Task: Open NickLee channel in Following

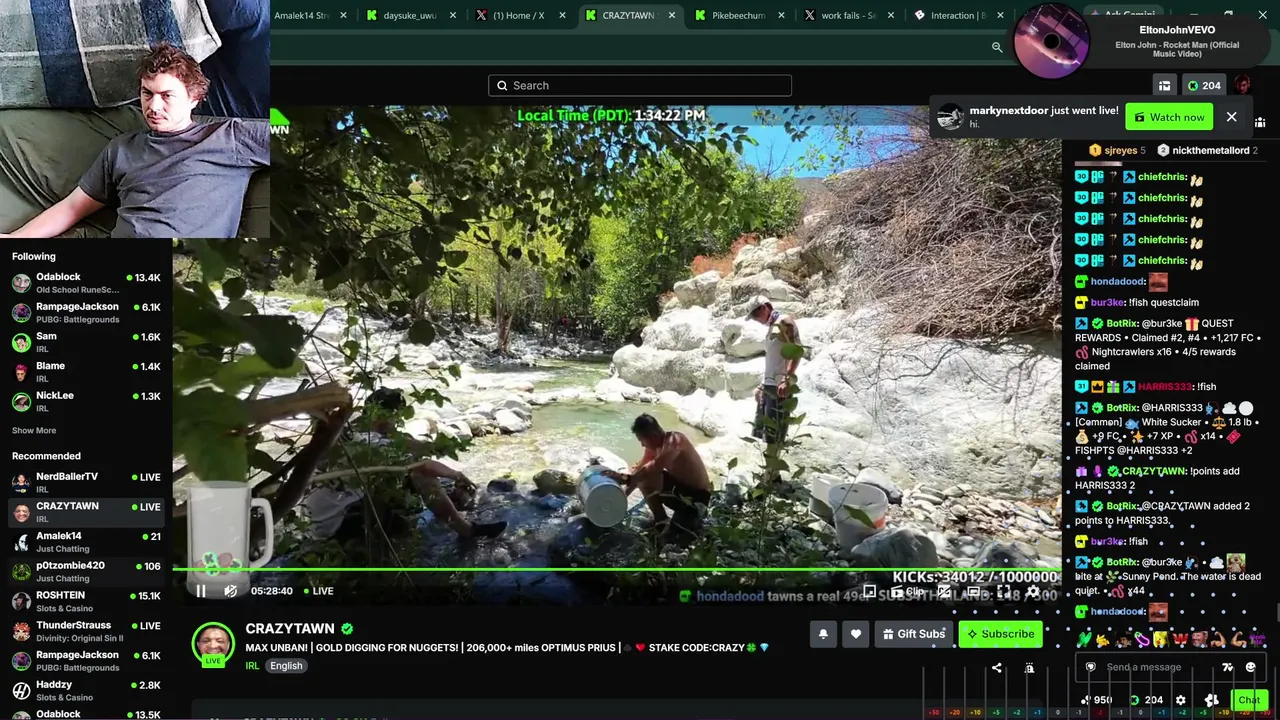Action: point(86,401)
